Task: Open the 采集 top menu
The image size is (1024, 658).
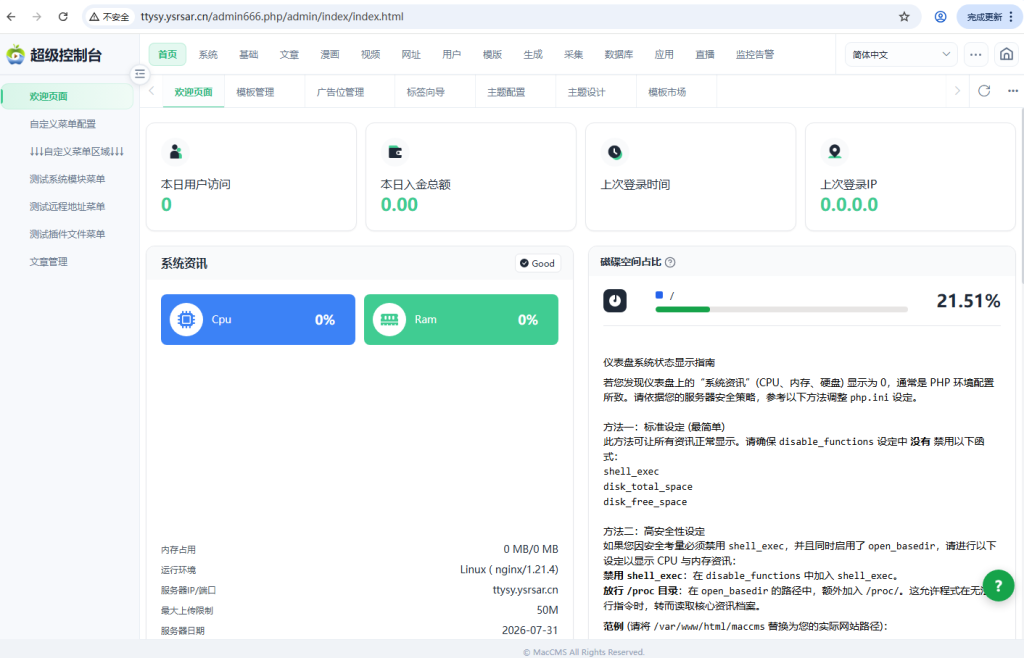Action: click(573, 55)
